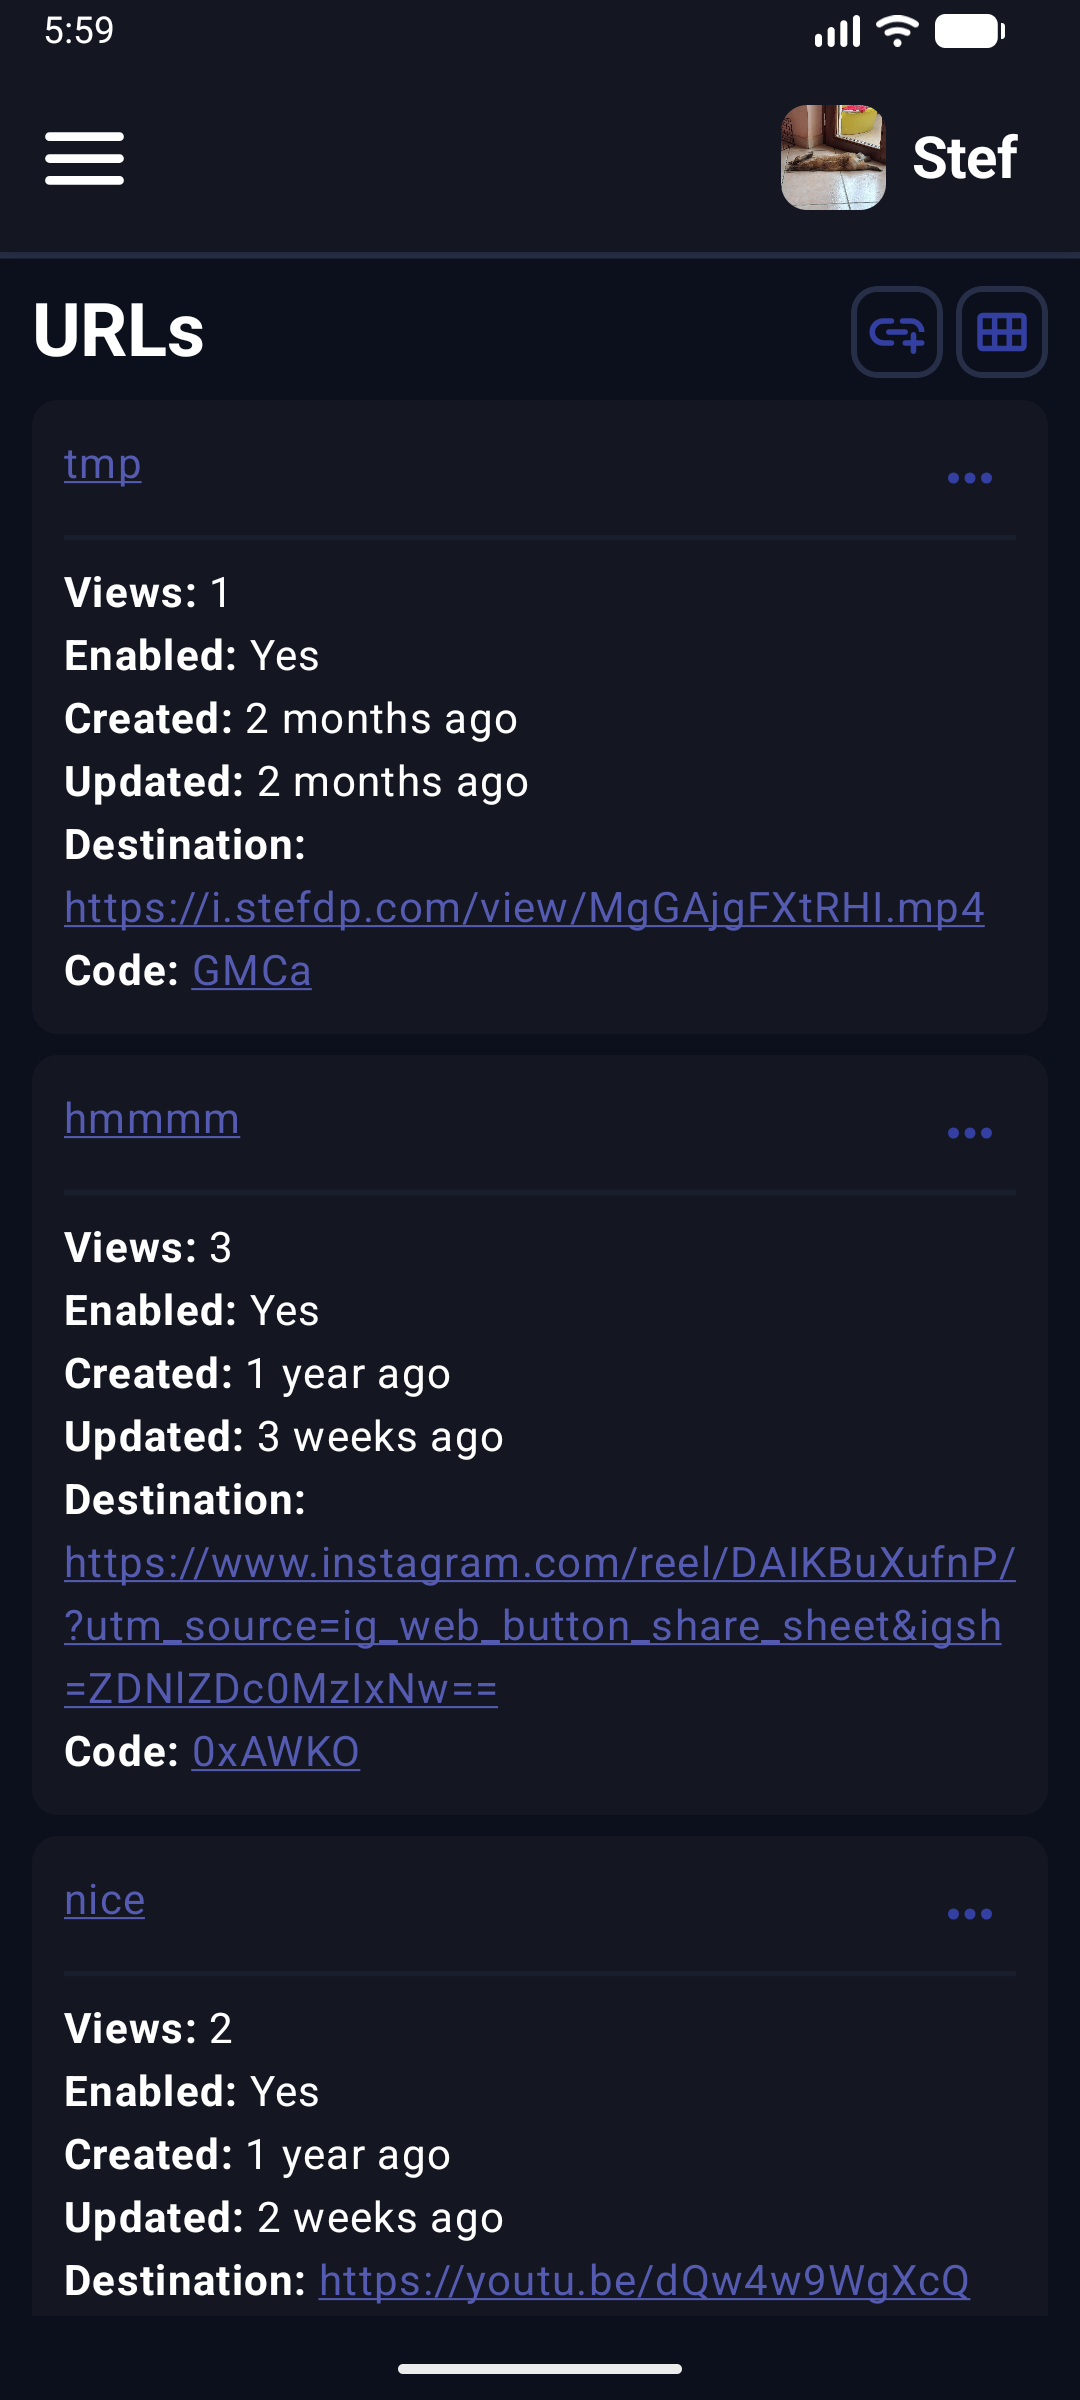Open the hamburger navigation menu
Screen dimensions: 1080x2400
(84, 158)
